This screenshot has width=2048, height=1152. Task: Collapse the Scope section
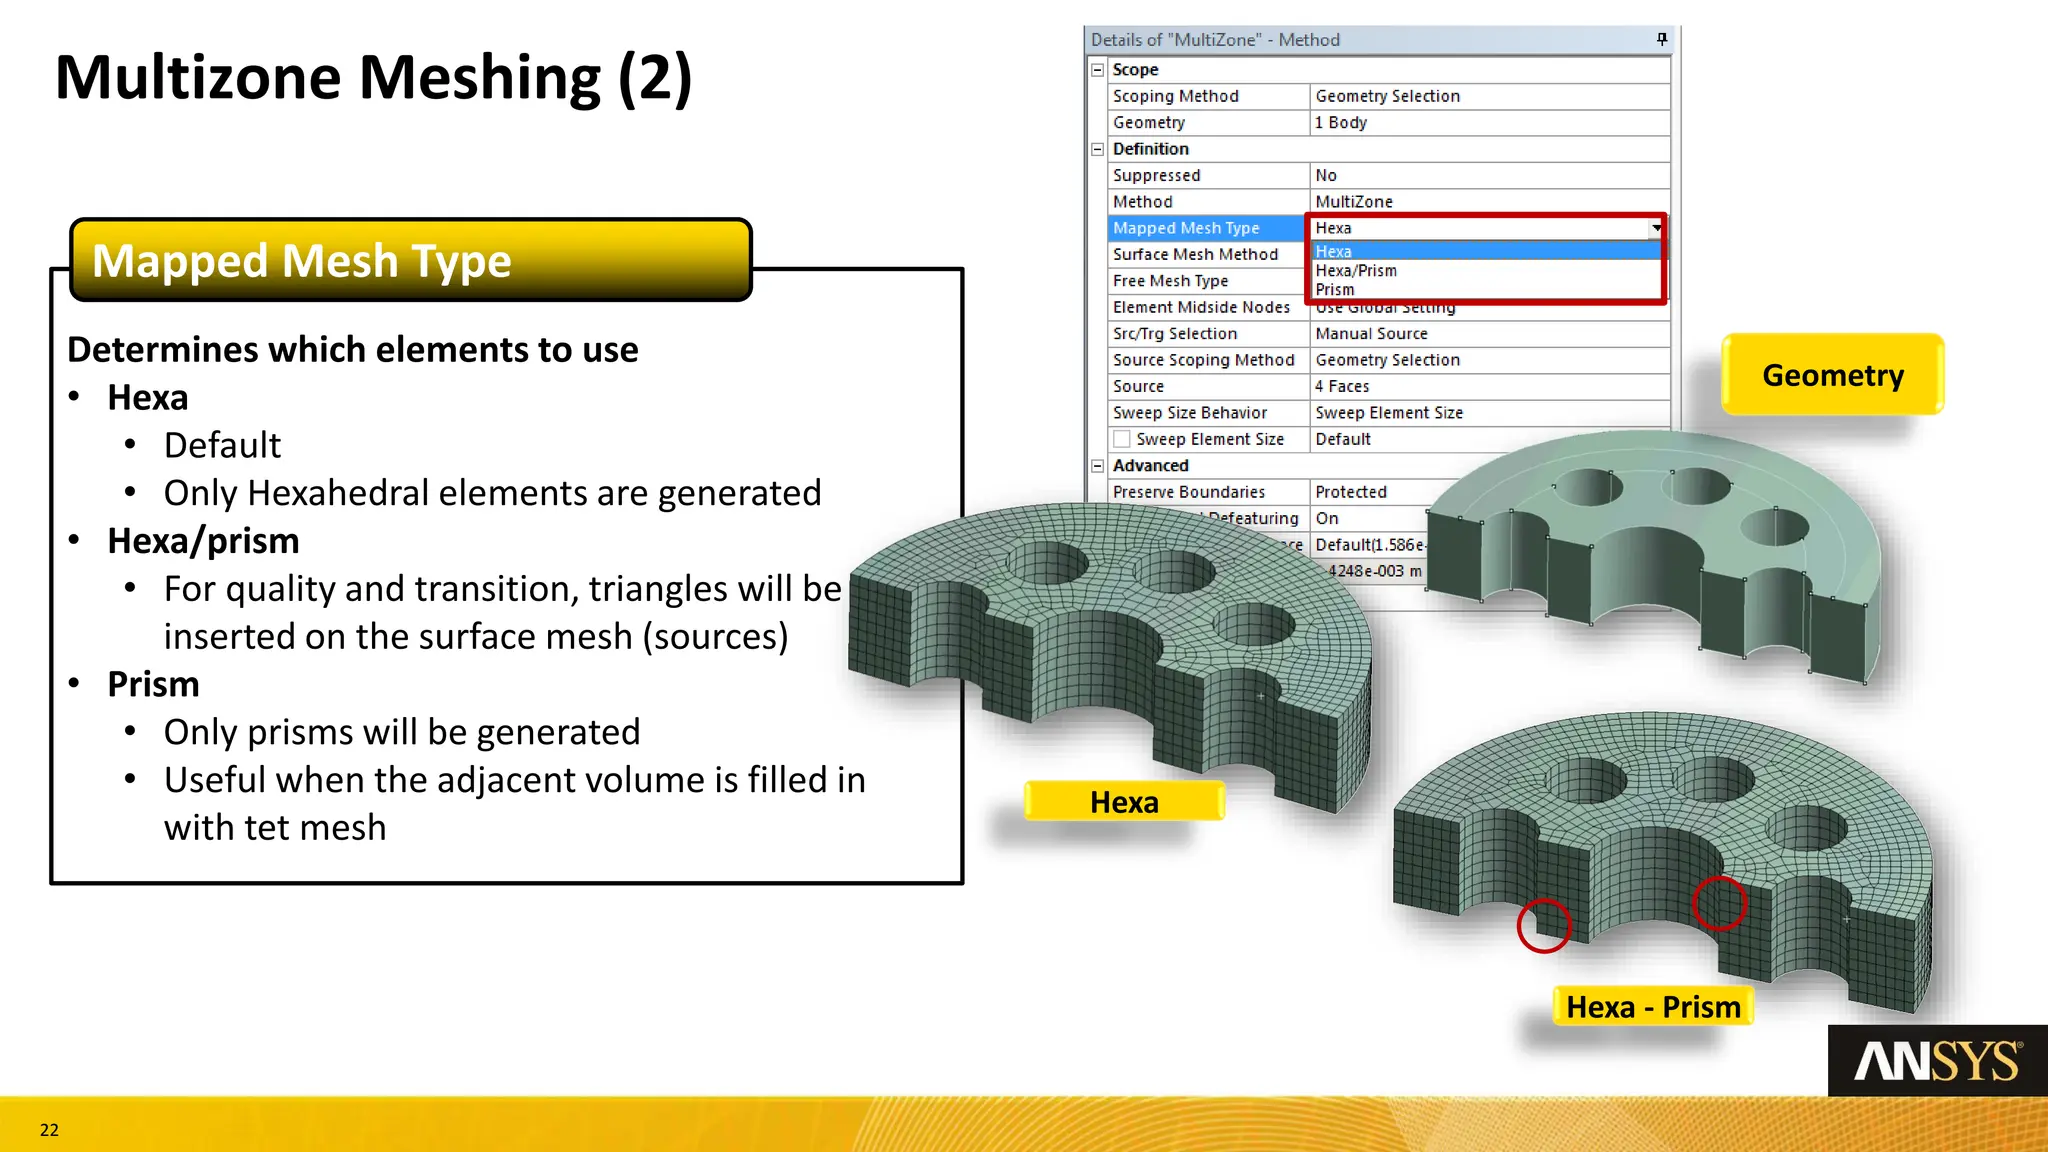(x=1097, y=70)
